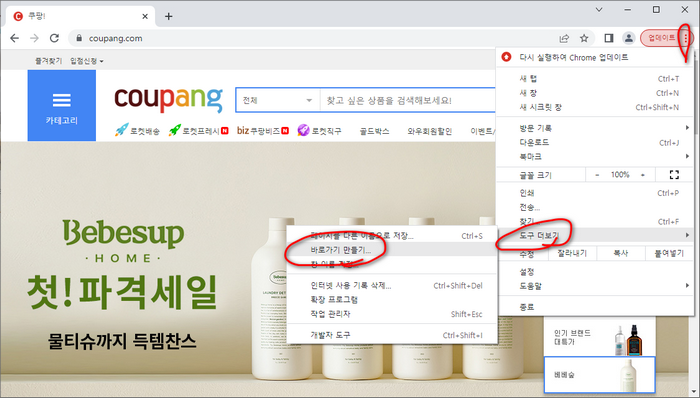Decrease zoom with the minus button
The height and width of the screenshot is (398, 700).
point(597,175)
